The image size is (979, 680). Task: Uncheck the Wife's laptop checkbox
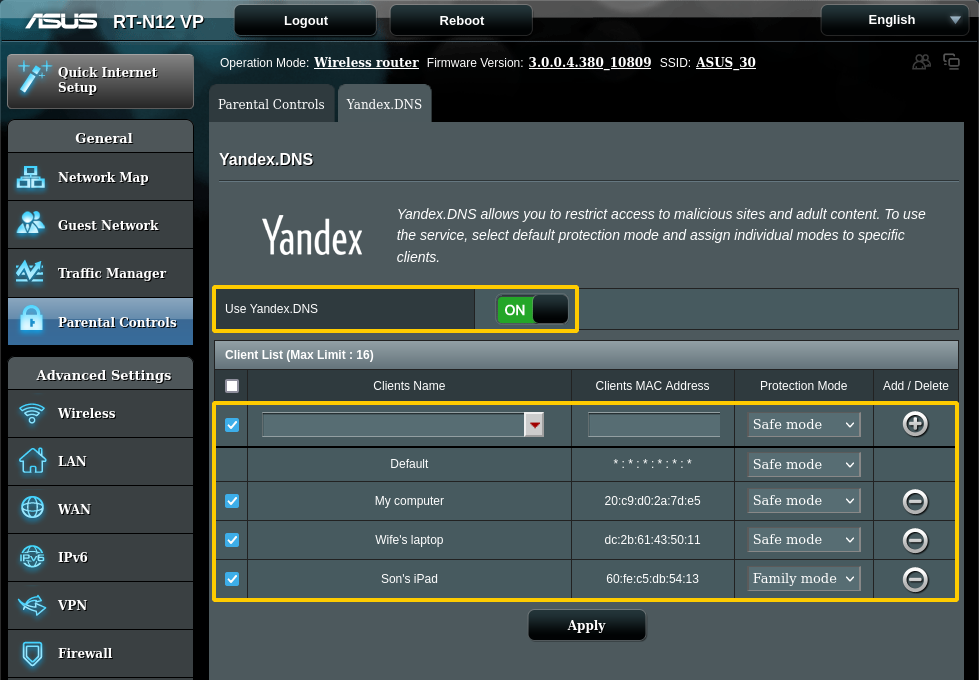click(232, 540)
